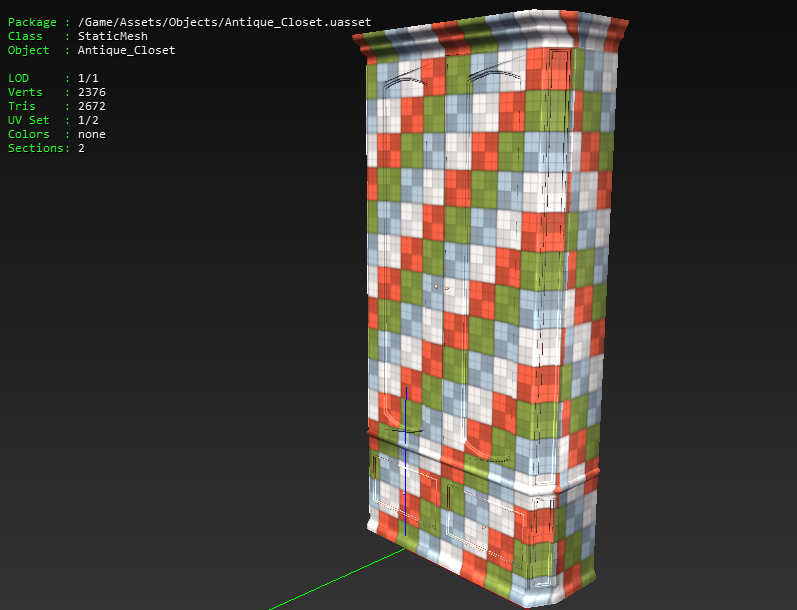Click the green axis line on floor
The width and height of the screenshot is (797, 610).
(338, 578)
